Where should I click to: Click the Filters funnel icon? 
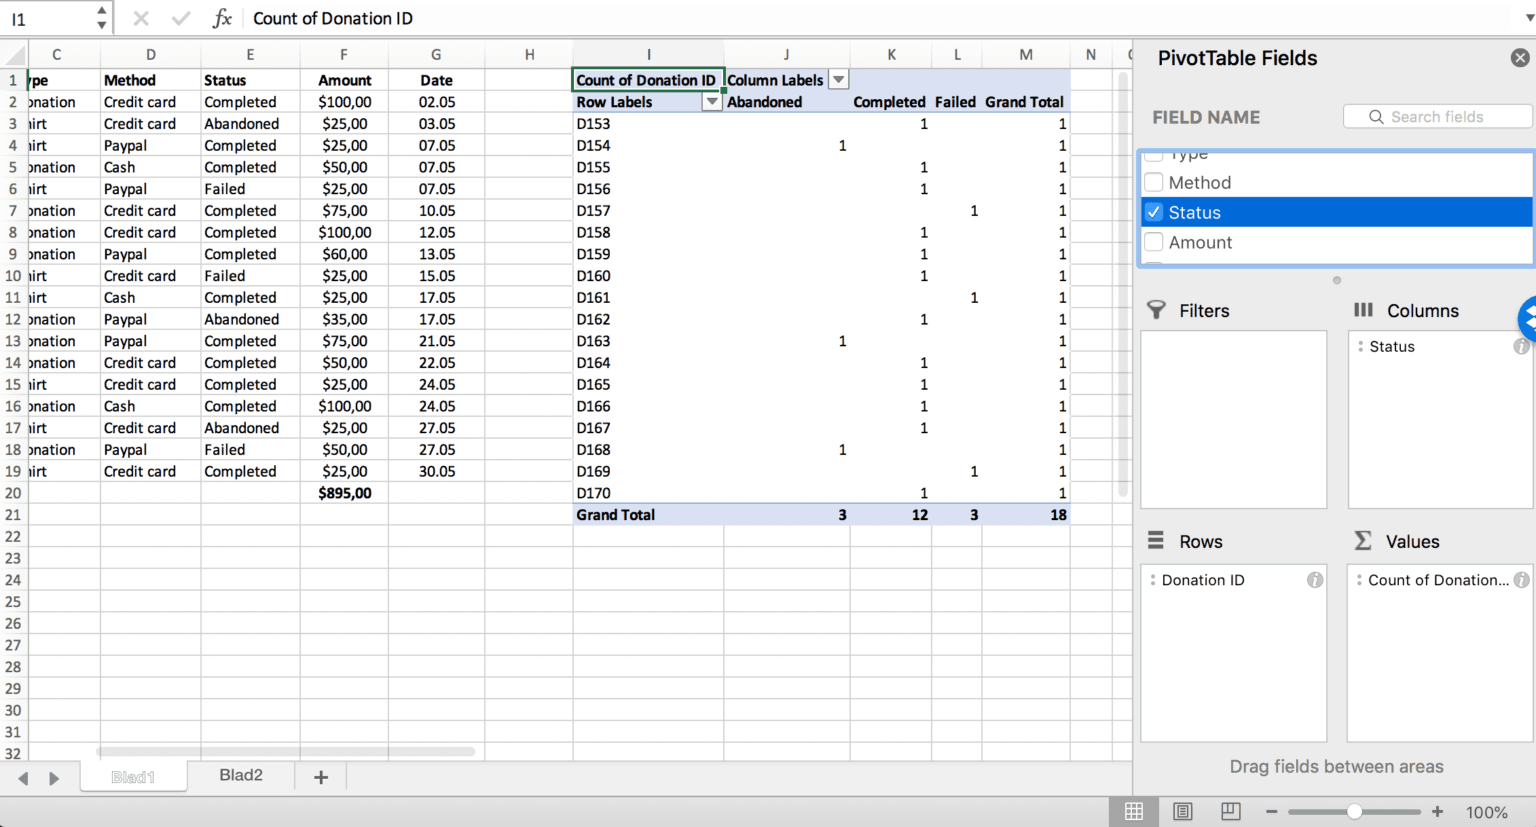pyautogui.click(x=1156, y=310)
